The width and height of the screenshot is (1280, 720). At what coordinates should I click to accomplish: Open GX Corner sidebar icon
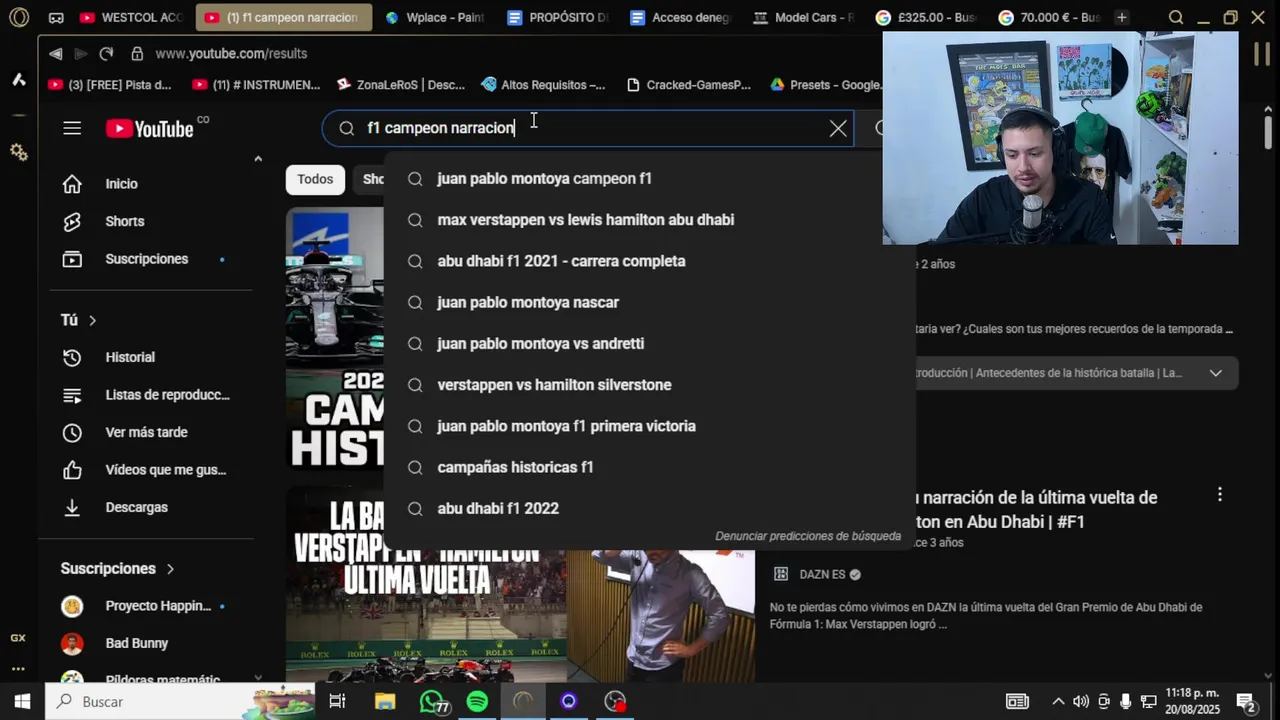point(18,638)
